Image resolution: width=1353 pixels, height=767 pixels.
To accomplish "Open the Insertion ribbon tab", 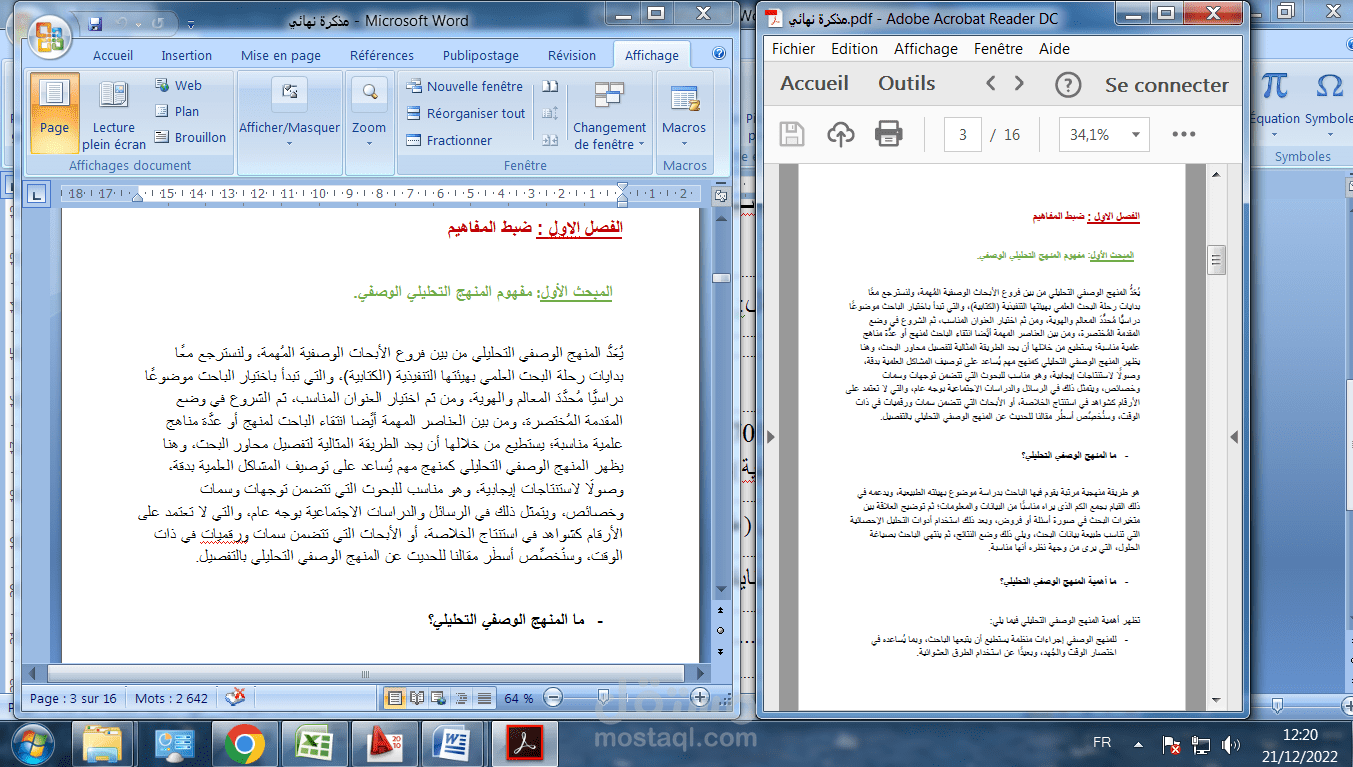I will pos(187,56).
